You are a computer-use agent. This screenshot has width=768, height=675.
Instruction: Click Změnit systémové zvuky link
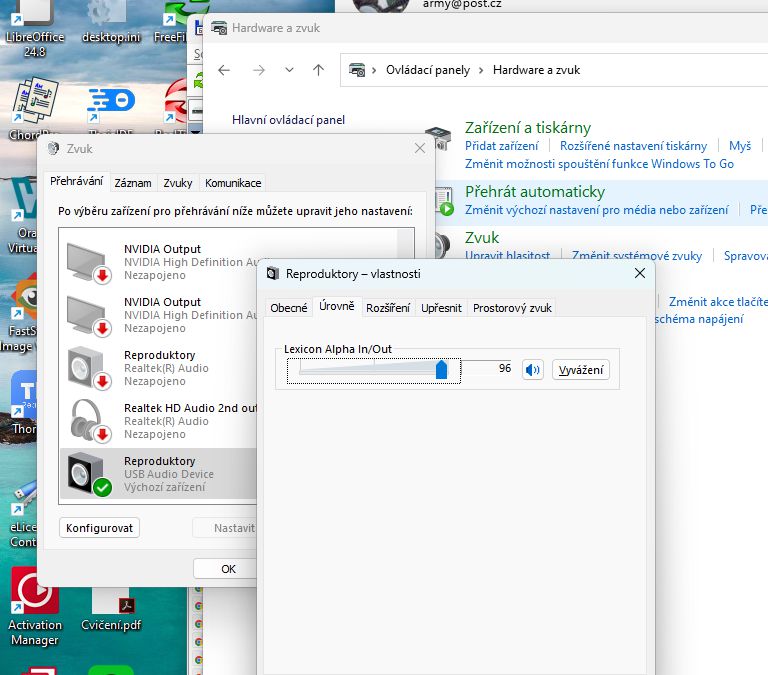637,256
